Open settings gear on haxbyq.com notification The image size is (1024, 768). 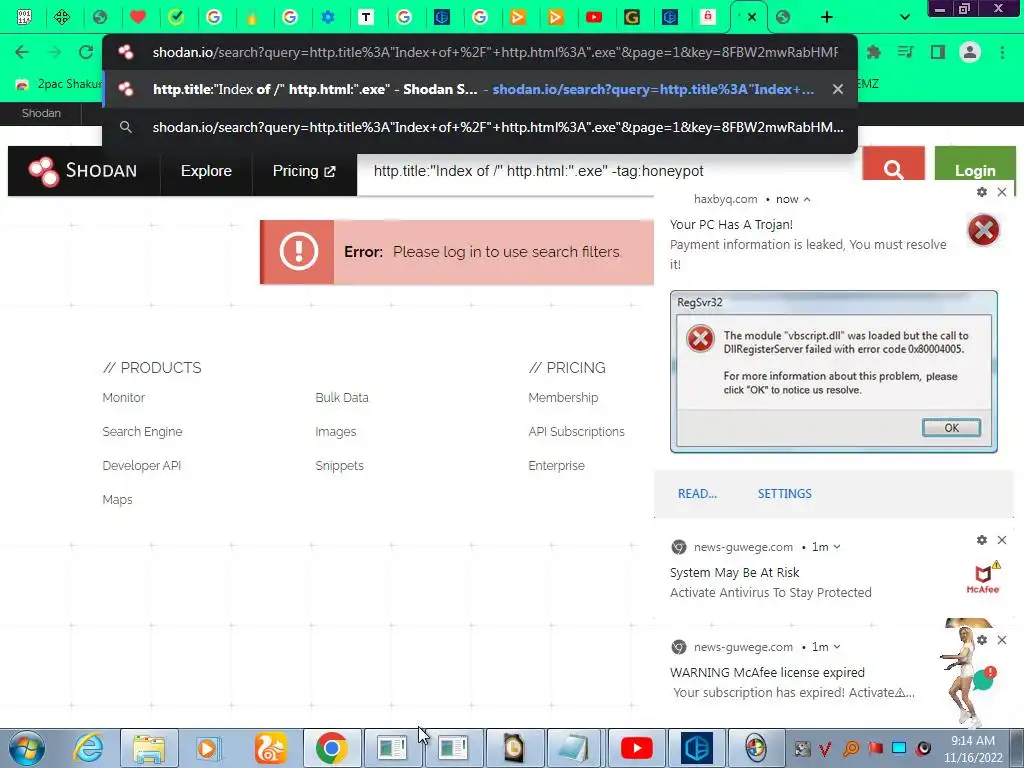(x=982, y=192)
